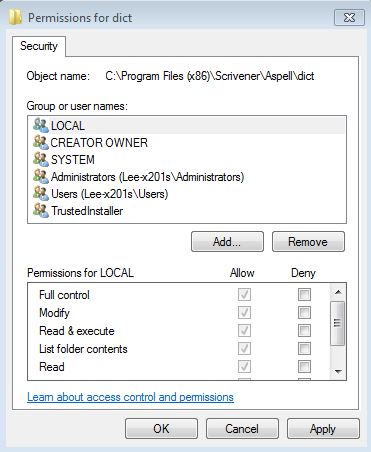Check Deny for Read & execute
371x452 pixels.
pyautogui.click(x=304, y=330)
